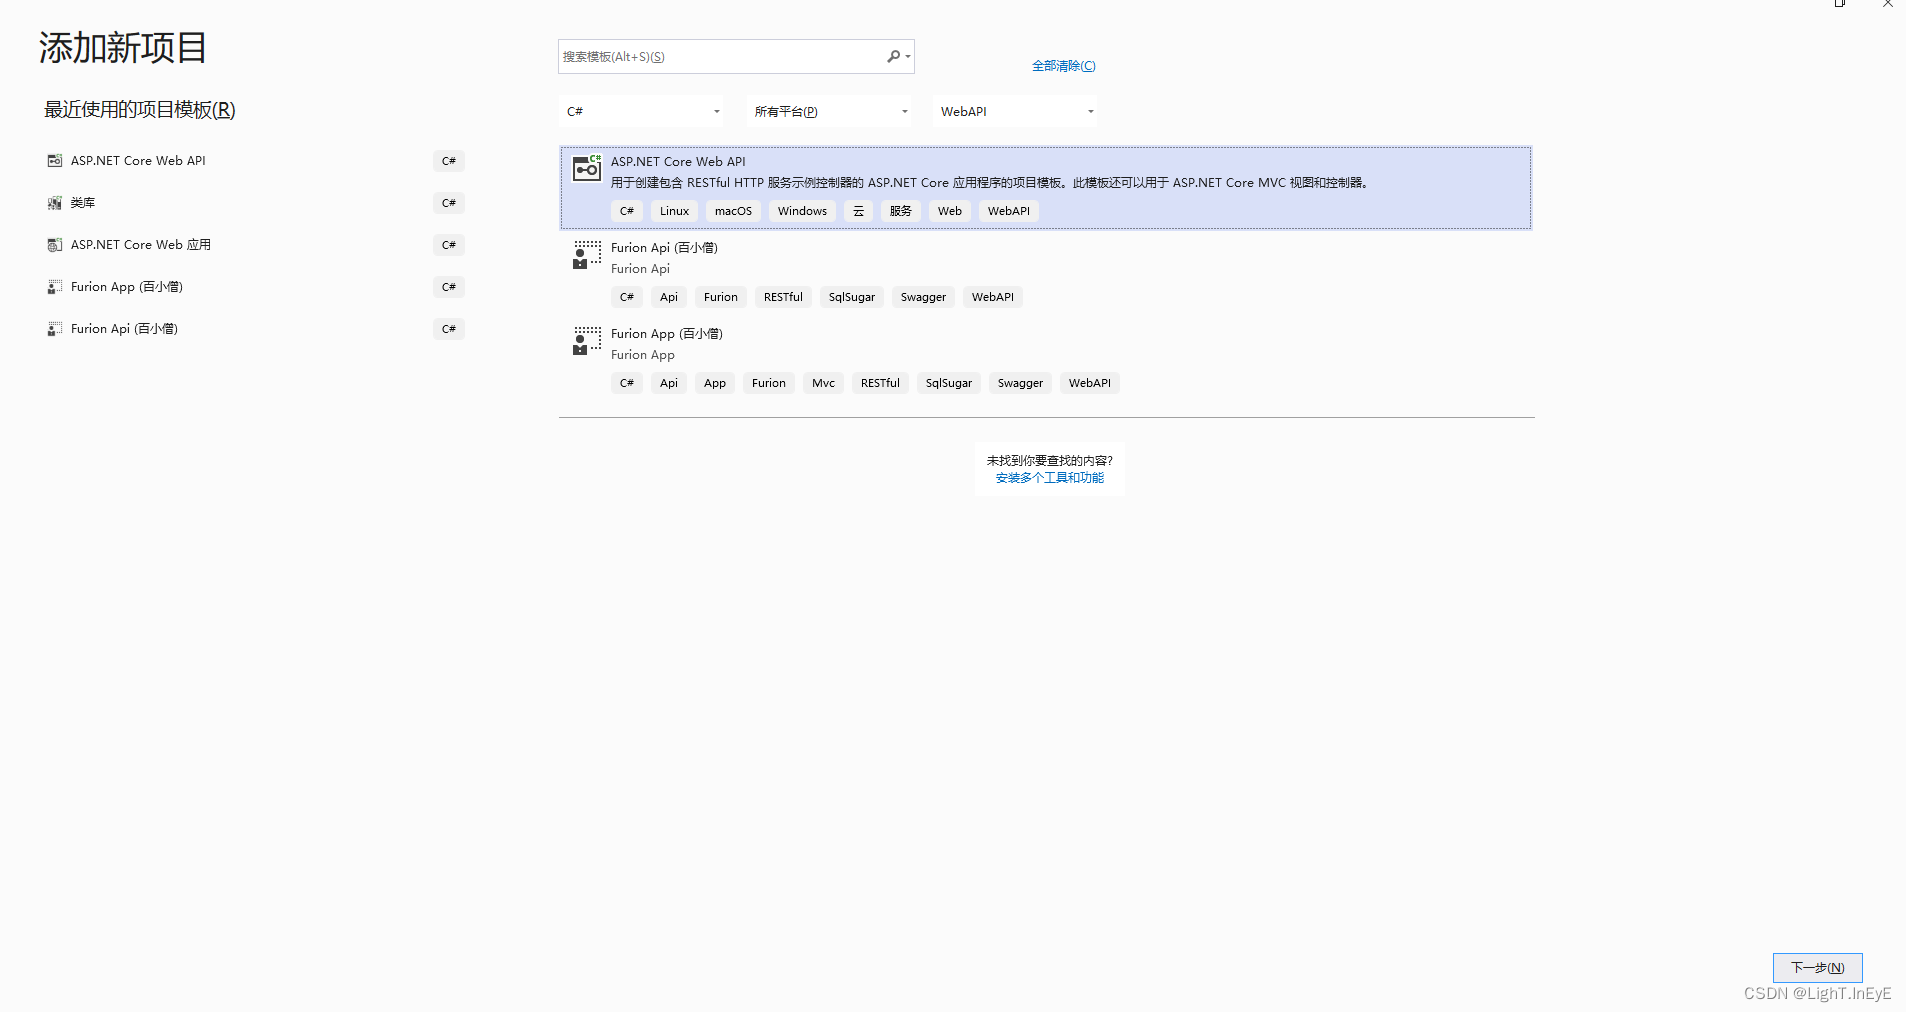Screen dimensions: 1906x1012
Task: Click the Web tag on ASP.NET Core Web API
Action: pyautogui.click(x=950, y=211)
